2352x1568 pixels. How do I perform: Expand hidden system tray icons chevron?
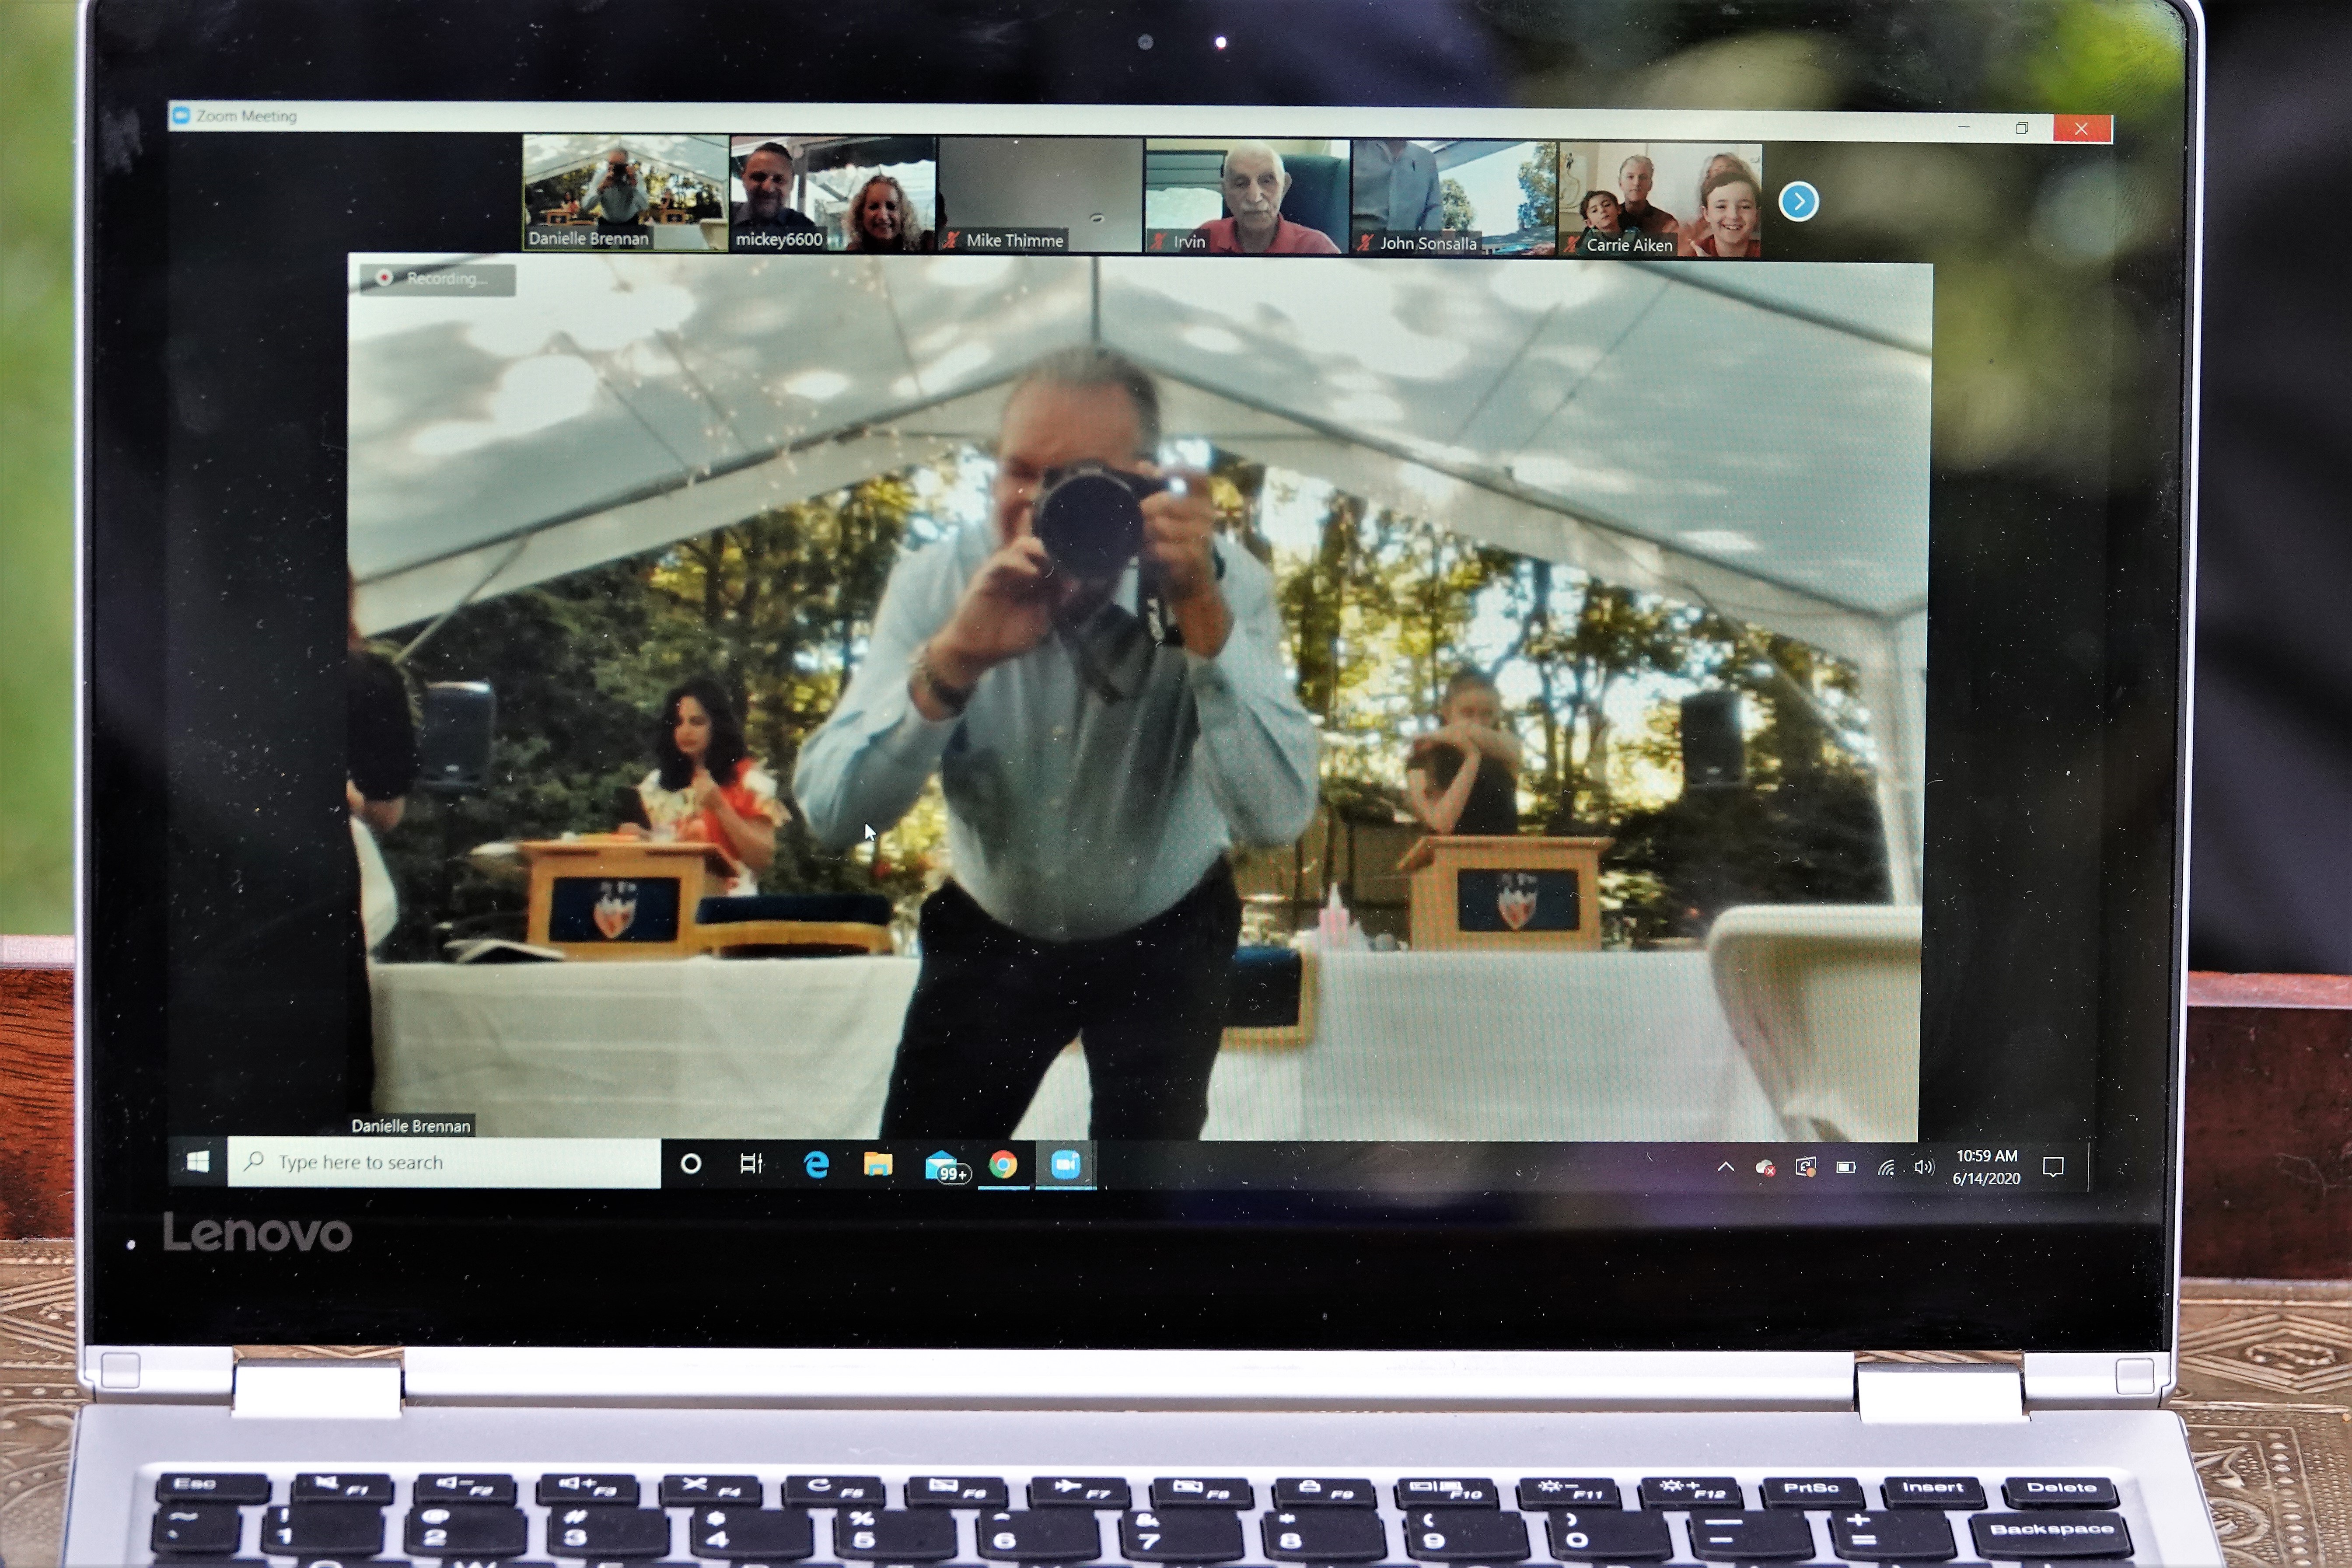(x=1725, y=1167)
